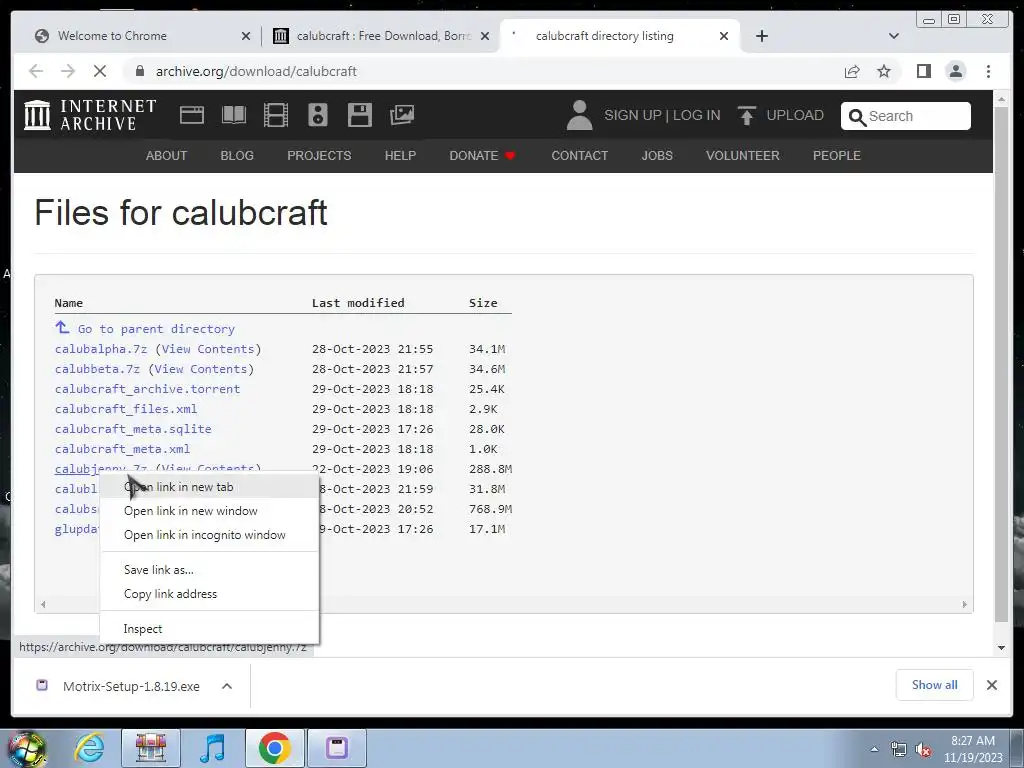Click the Internet Archive logo
The height and width of the screenshot is (768, 1024).
click(x=90, y=115)
